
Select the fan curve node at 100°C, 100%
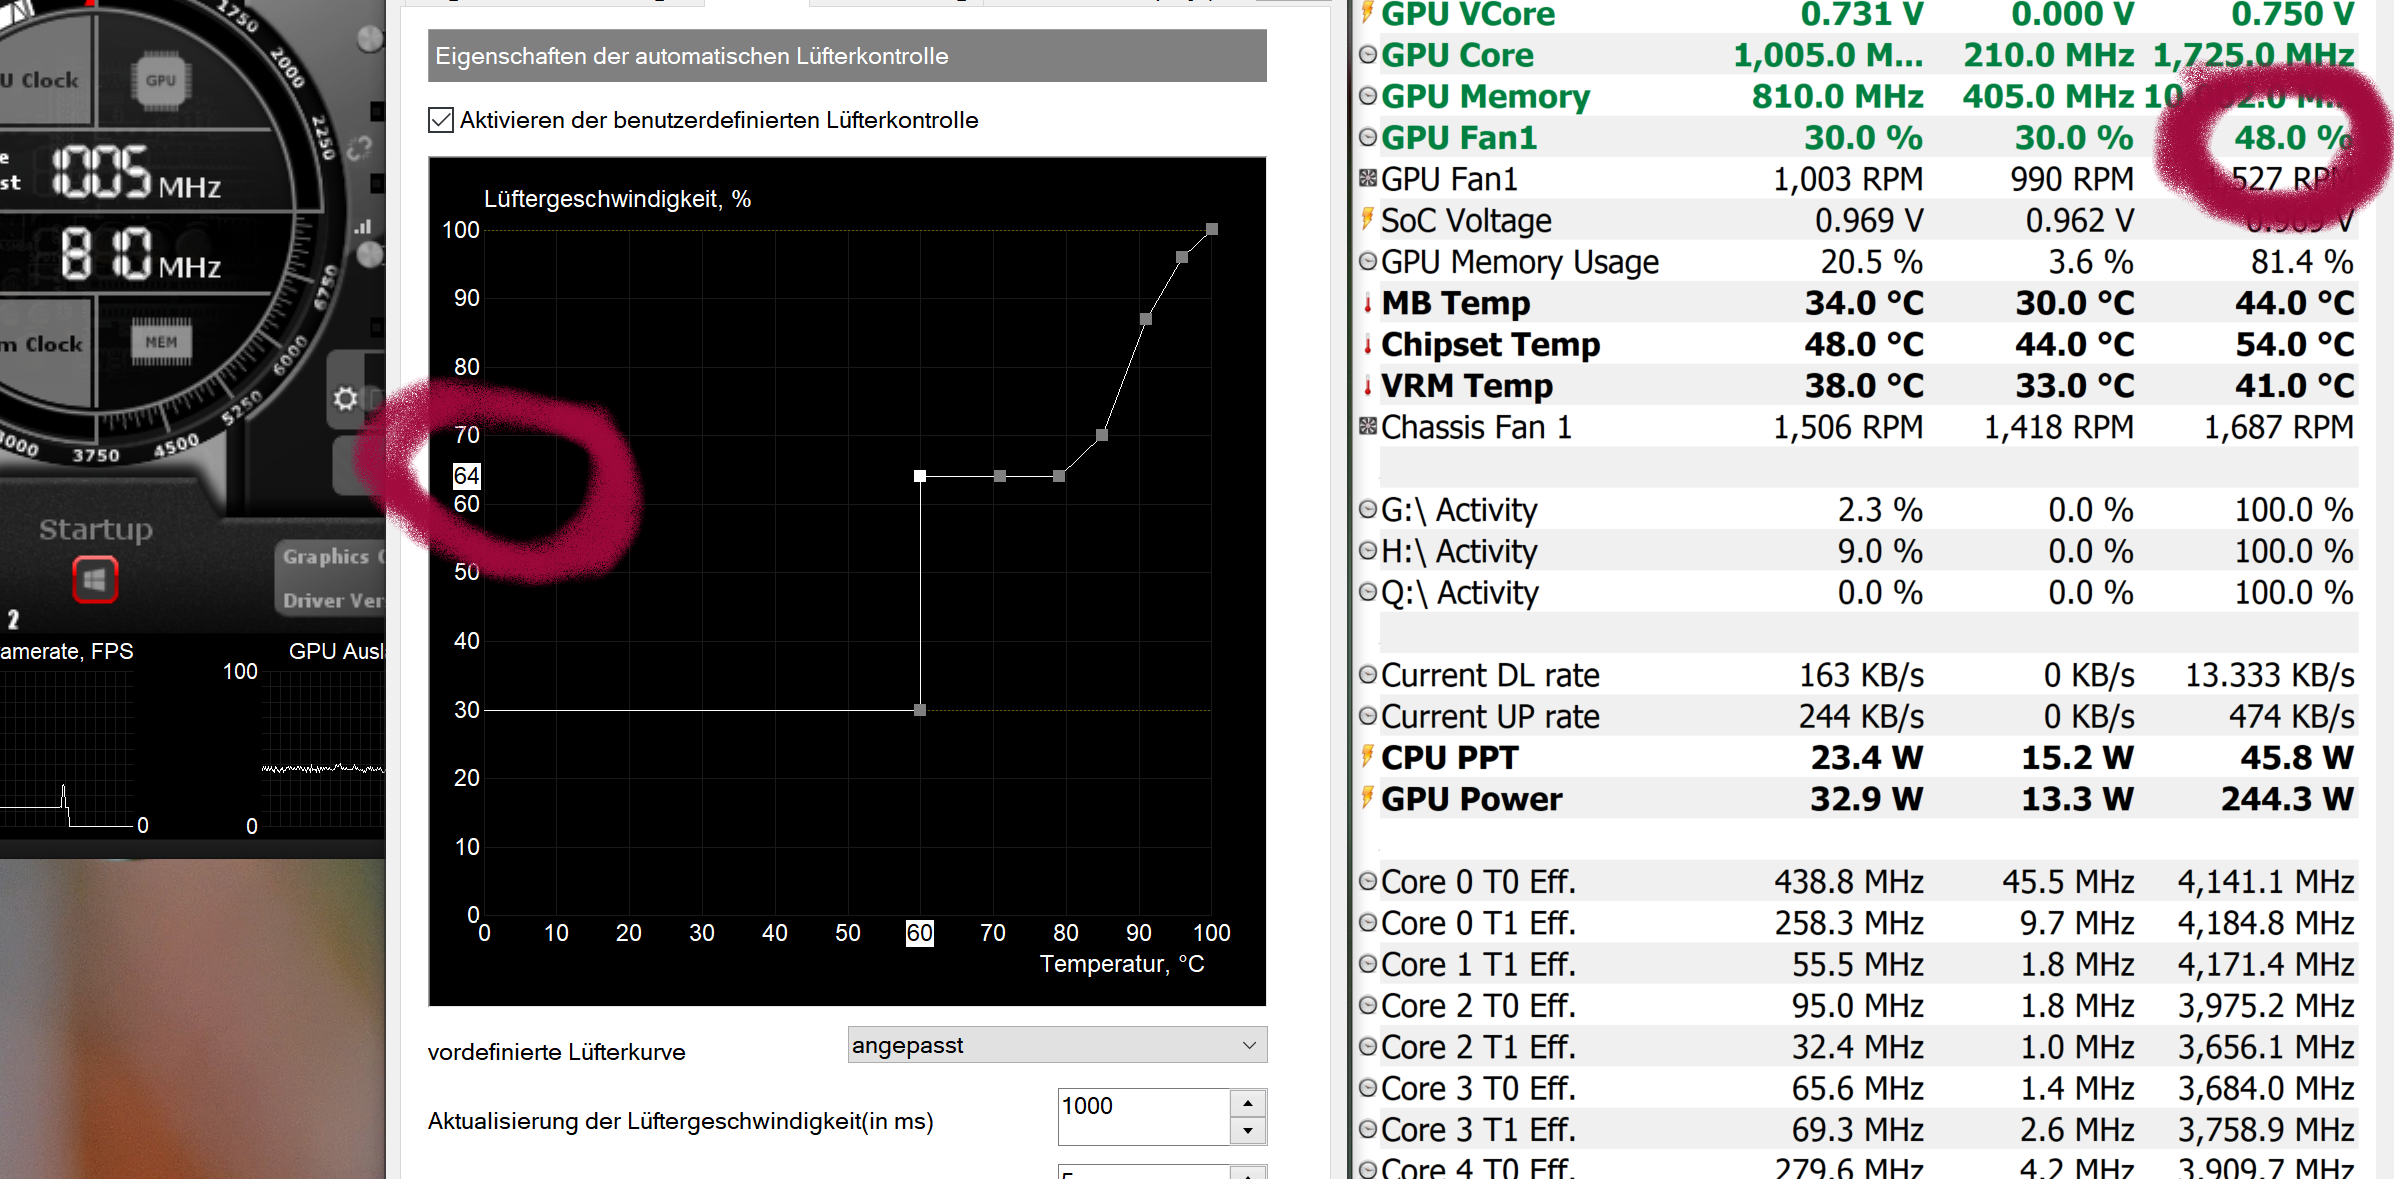pyautogui.click(x=1212, y=229)
